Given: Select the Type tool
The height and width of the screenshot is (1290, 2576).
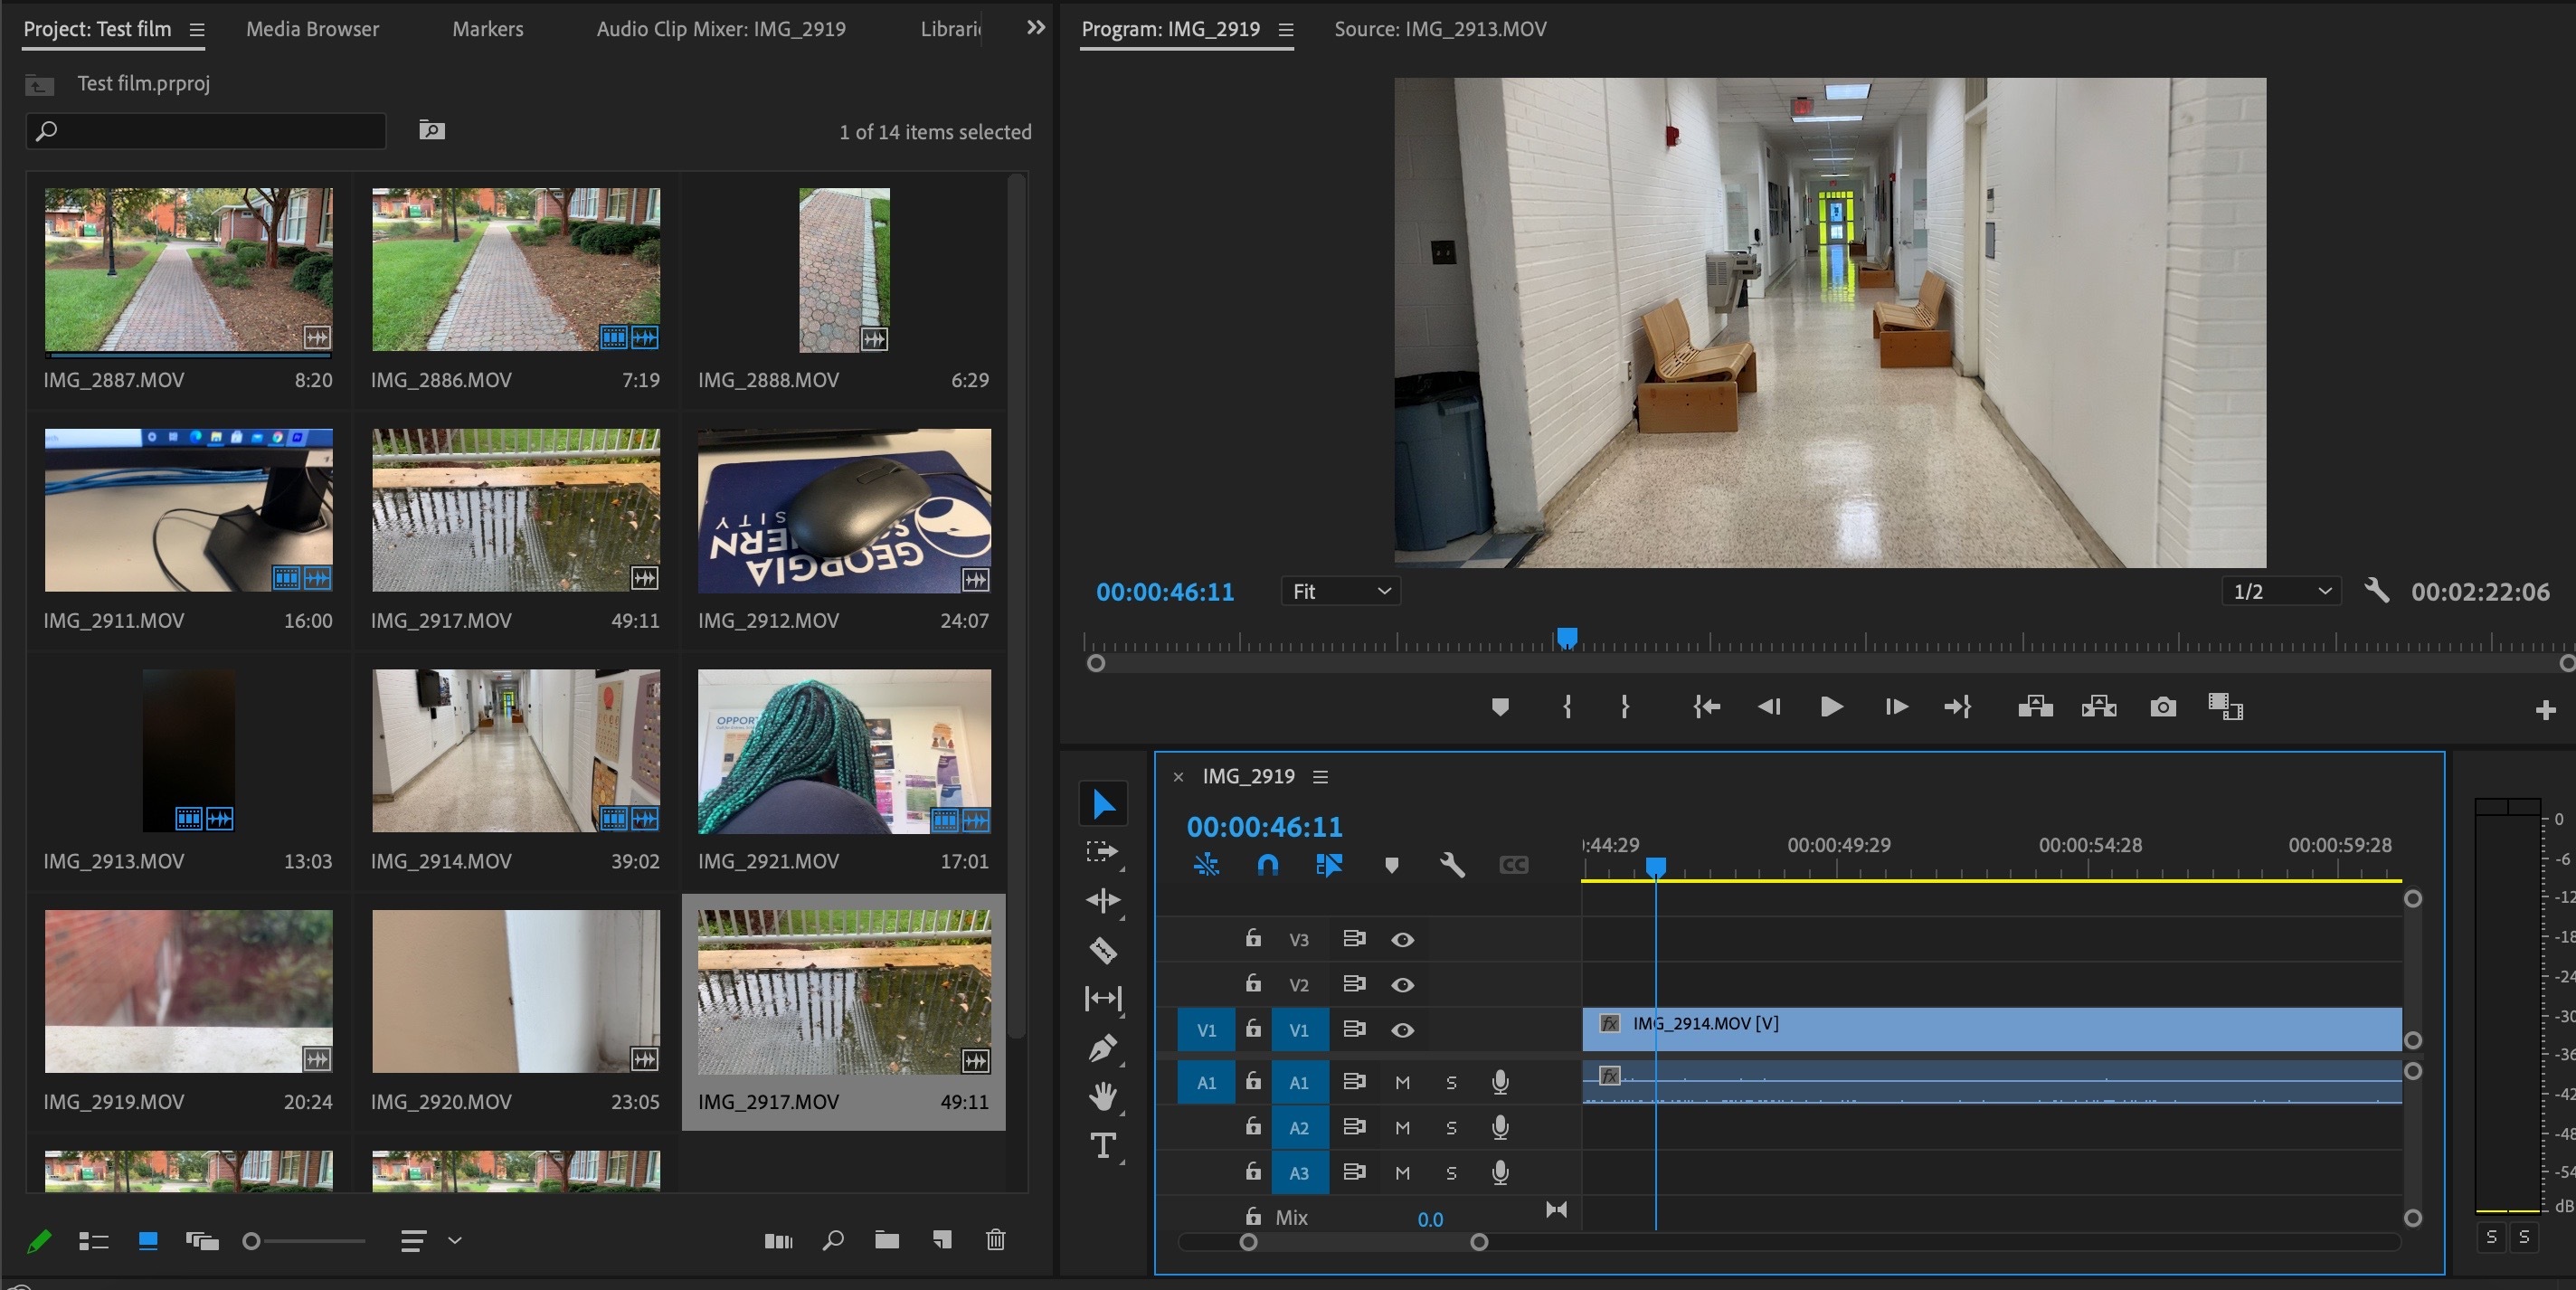Looking at the screenshot, I should pyautogui.click(x=1103, y=1145).
